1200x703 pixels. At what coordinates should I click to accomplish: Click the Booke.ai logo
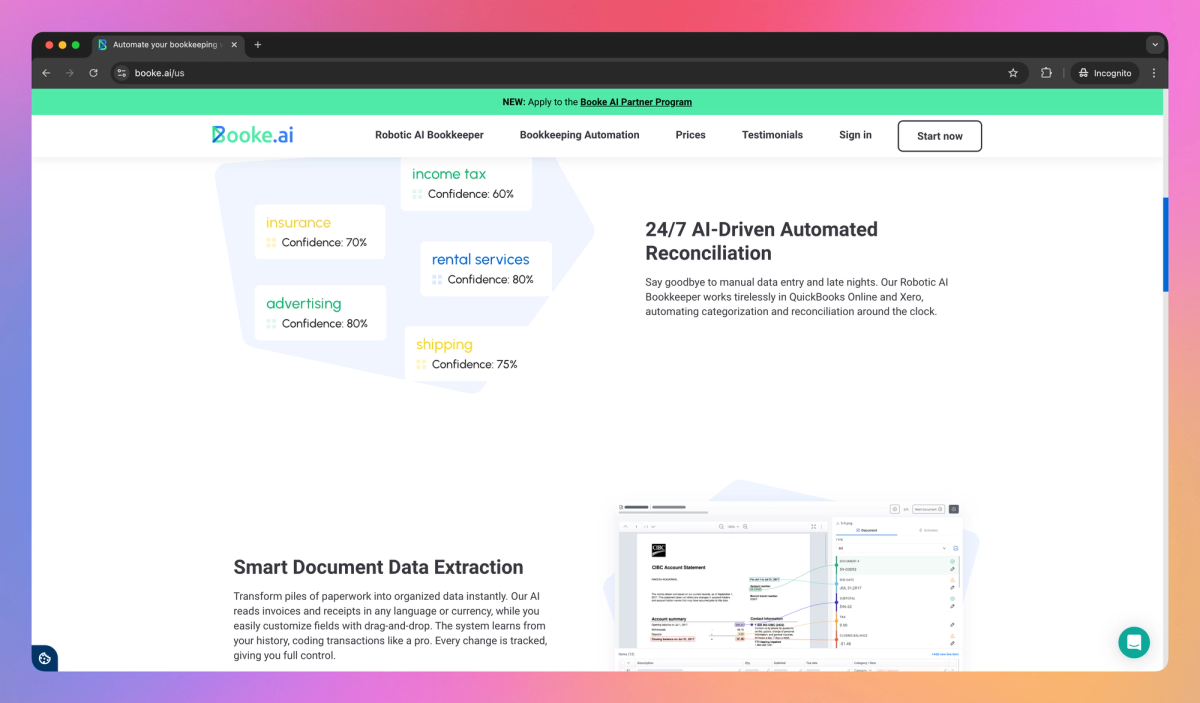click(251, 134)
